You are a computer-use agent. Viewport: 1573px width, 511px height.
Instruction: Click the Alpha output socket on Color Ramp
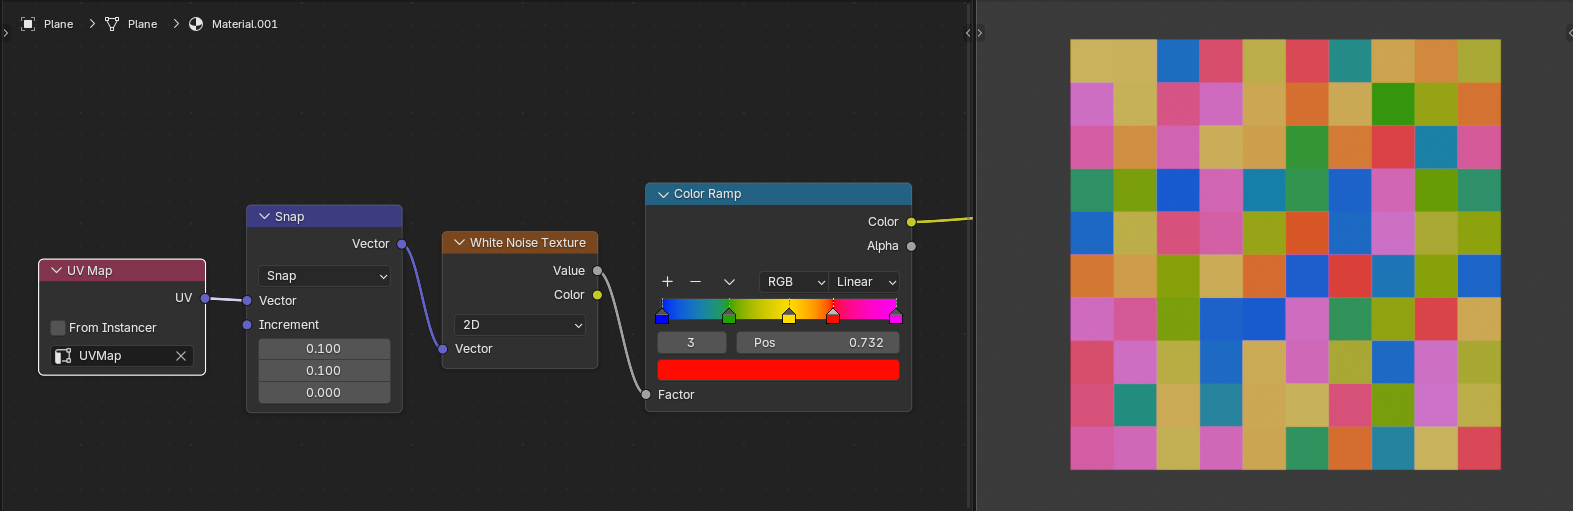911,246
